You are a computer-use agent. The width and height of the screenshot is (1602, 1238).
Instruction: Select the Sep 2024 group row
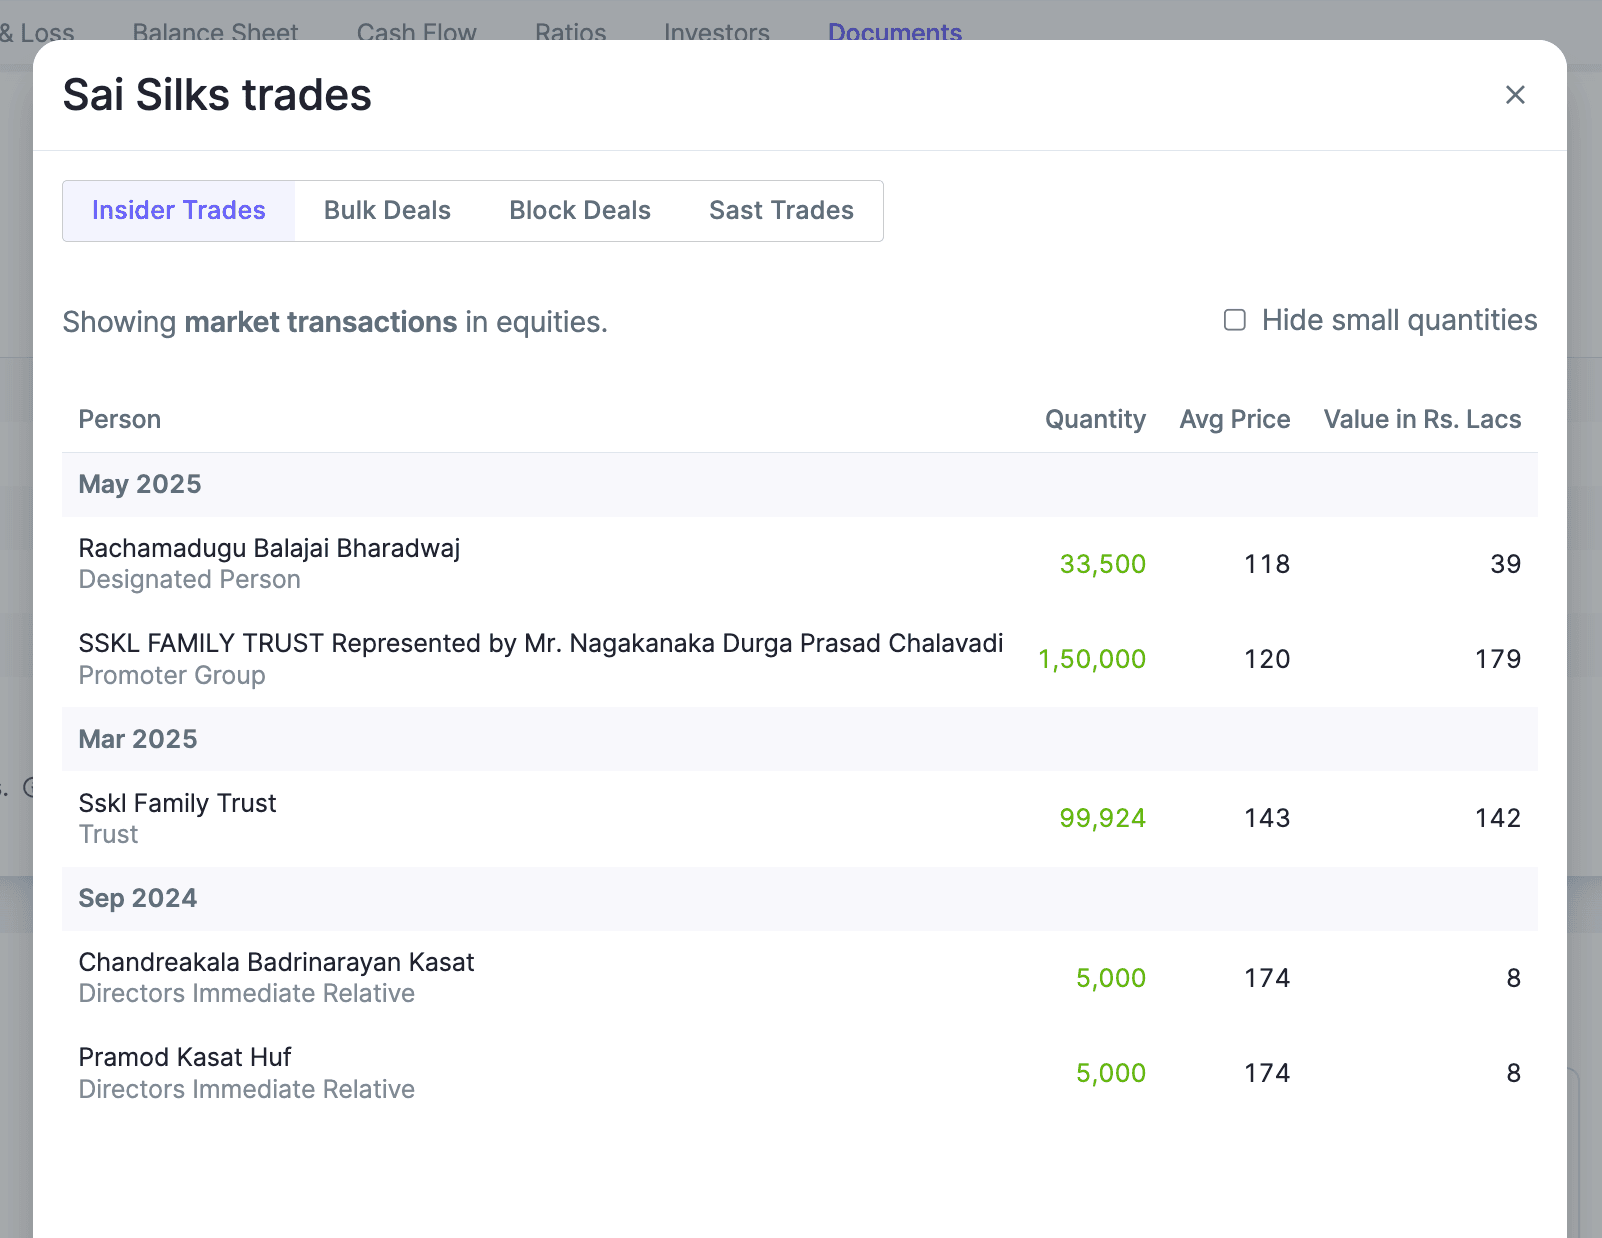800,899
